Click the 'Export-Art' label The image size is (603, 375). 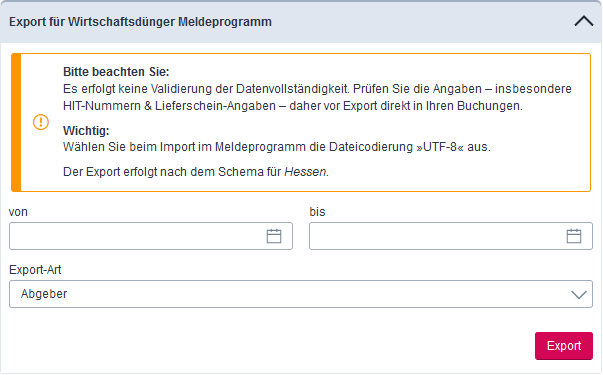[x=35, y=270]
